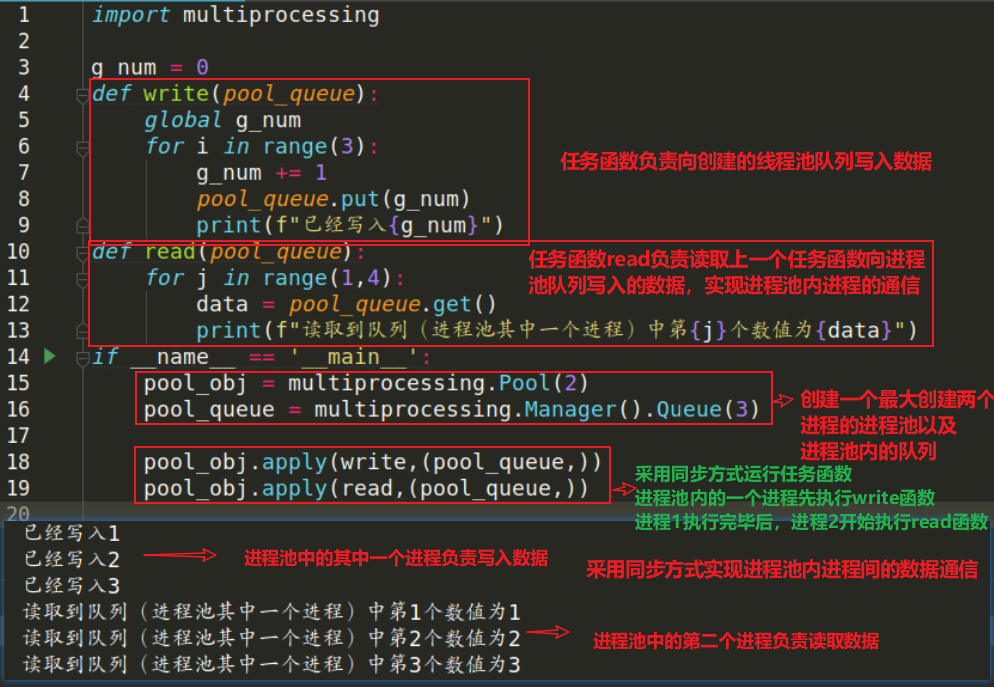Click 'pool_obj.apply(write,(pool_queue,))' line

pos(372,462)
